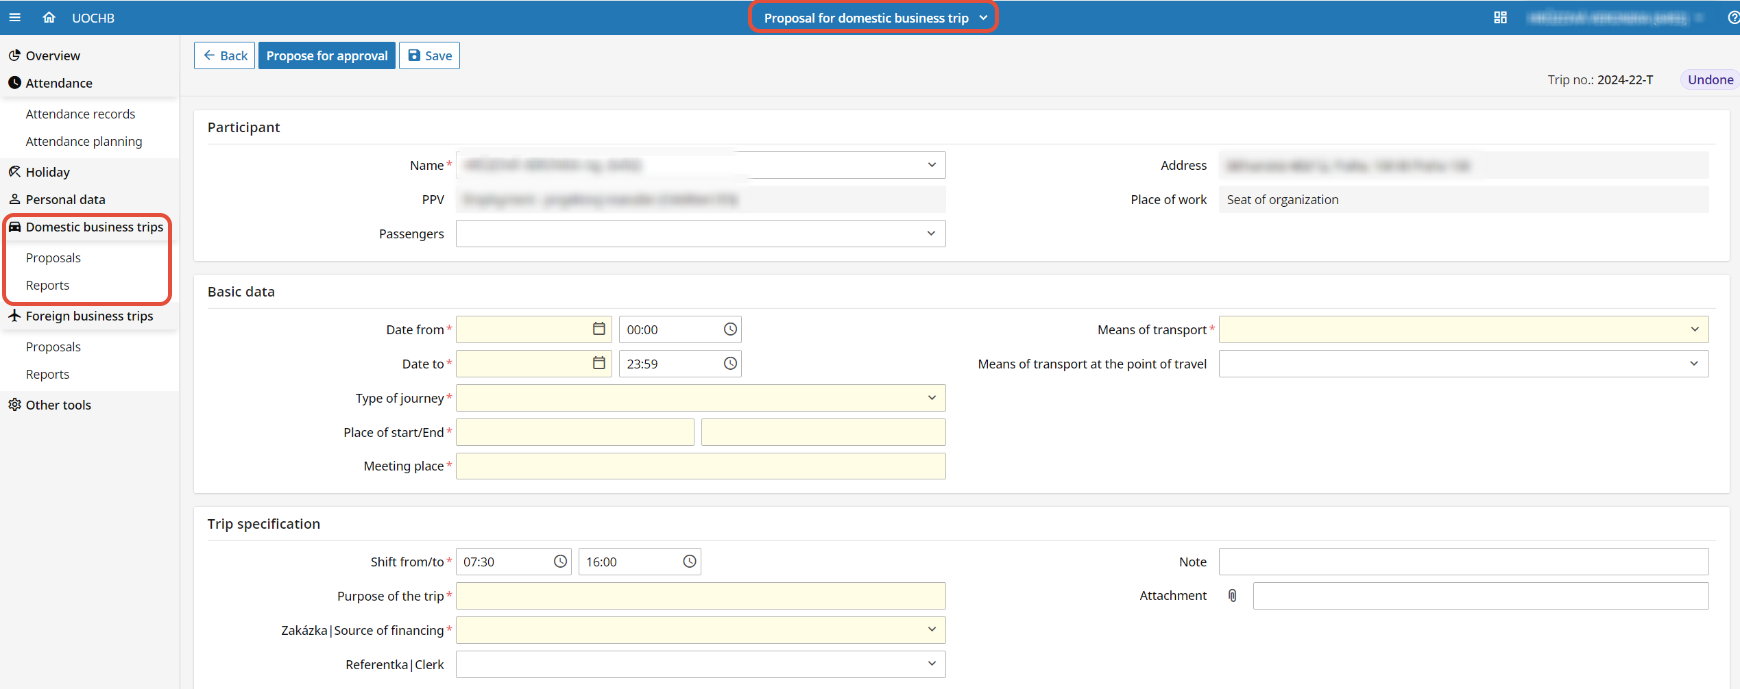
Task: Click the Seat of organization field
Action: pos(1463,199)
